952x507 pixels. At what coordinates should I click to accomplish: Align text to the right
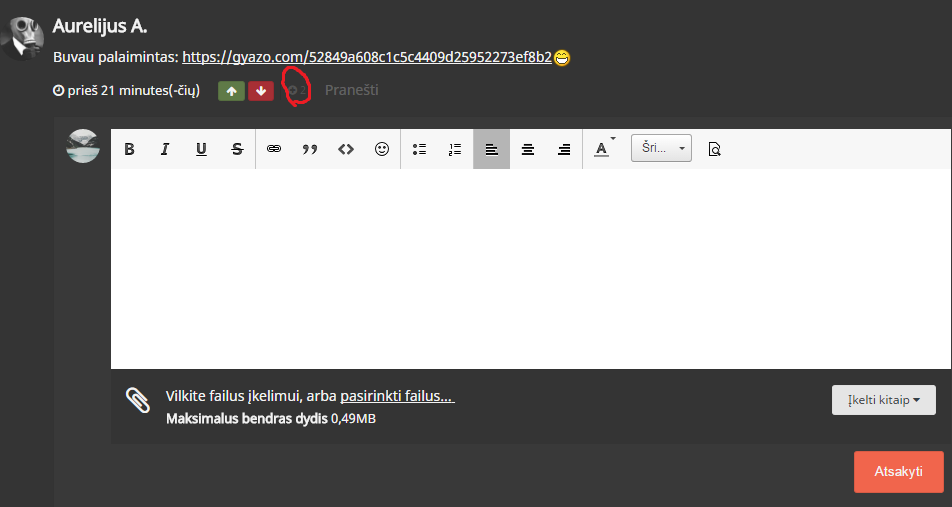[564, 149]
